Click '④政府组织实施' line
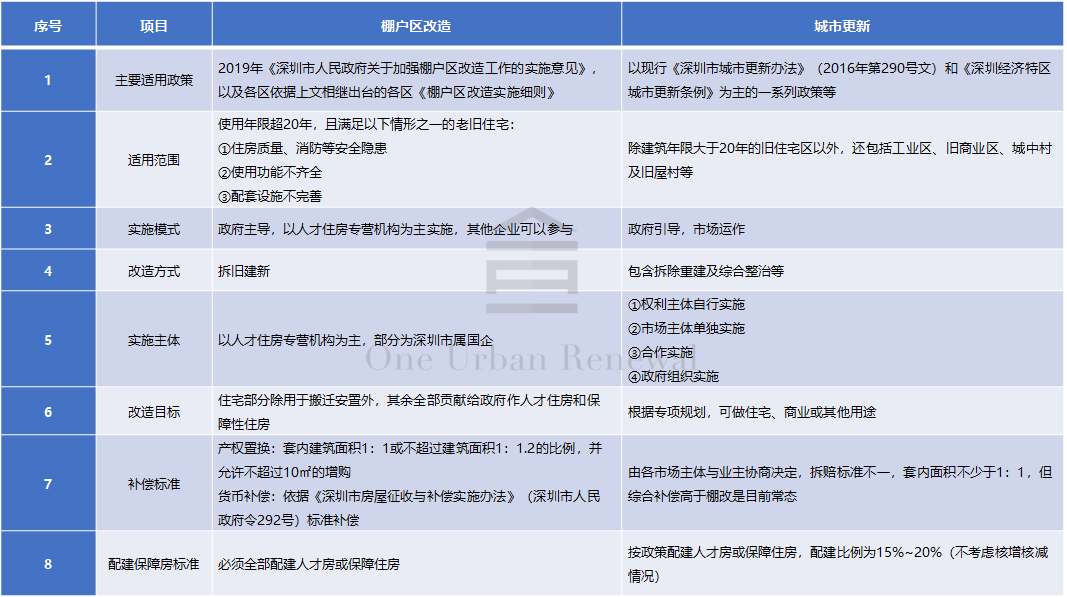Viewport: 1067px width, 597px height. (x=673, y=376)
